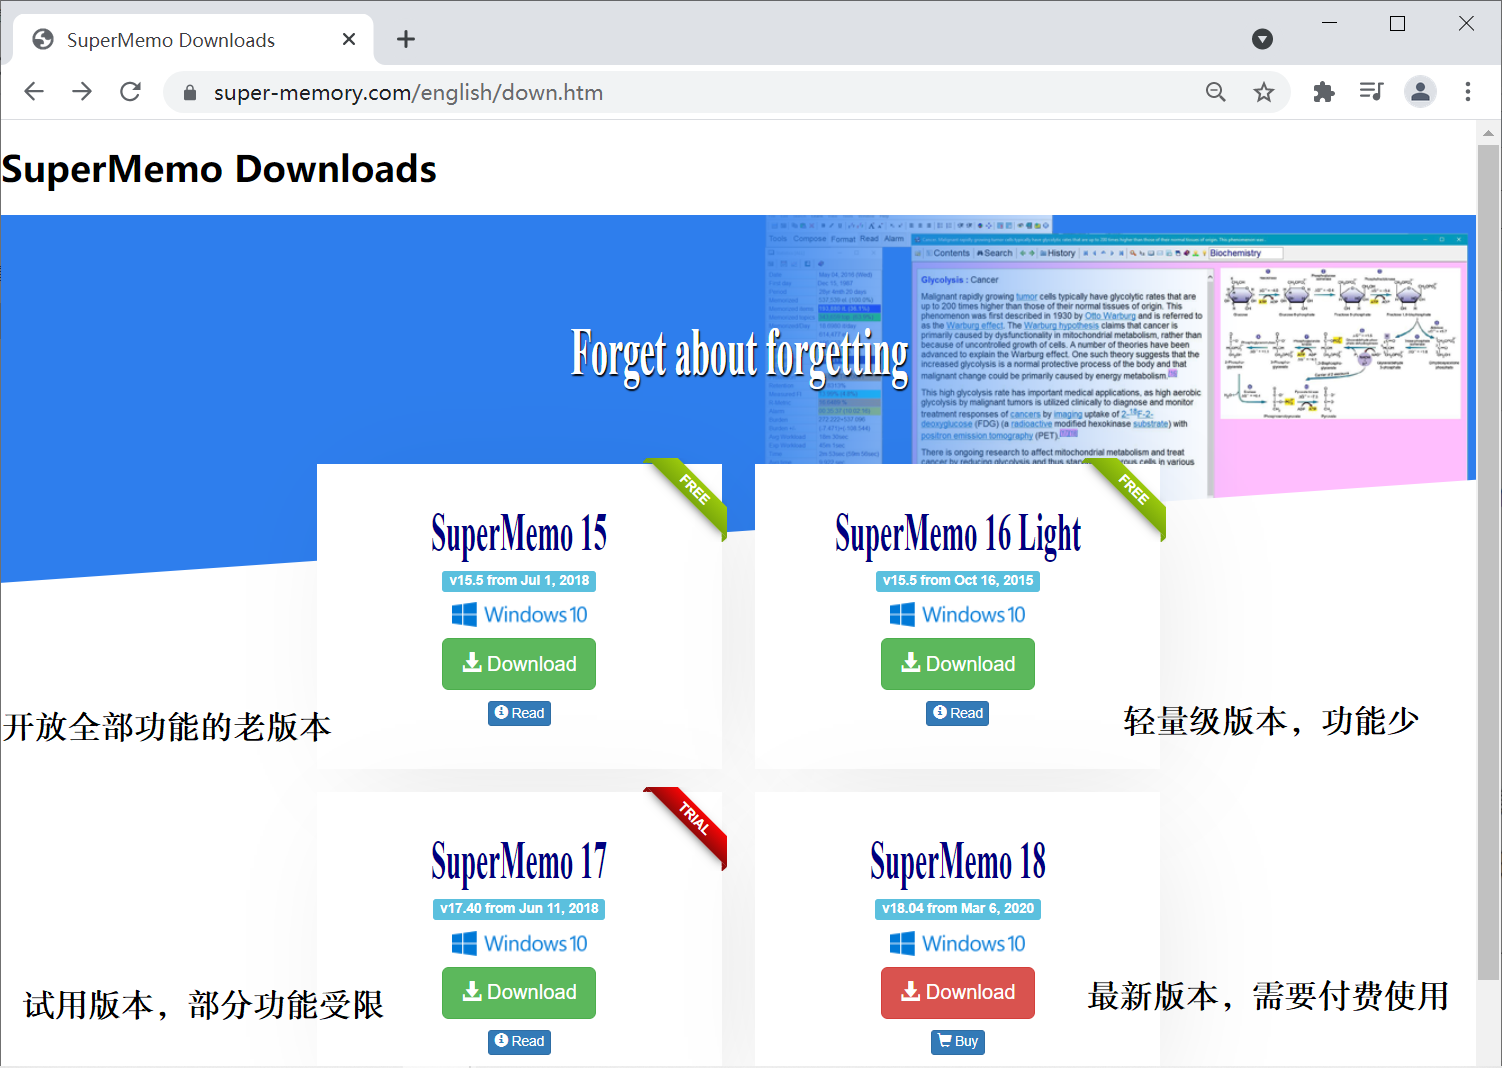Click the FREE ribbon on SuperMemo 16 Light card
This screenshot has height=1068, width=1502.
[1132, 492]
